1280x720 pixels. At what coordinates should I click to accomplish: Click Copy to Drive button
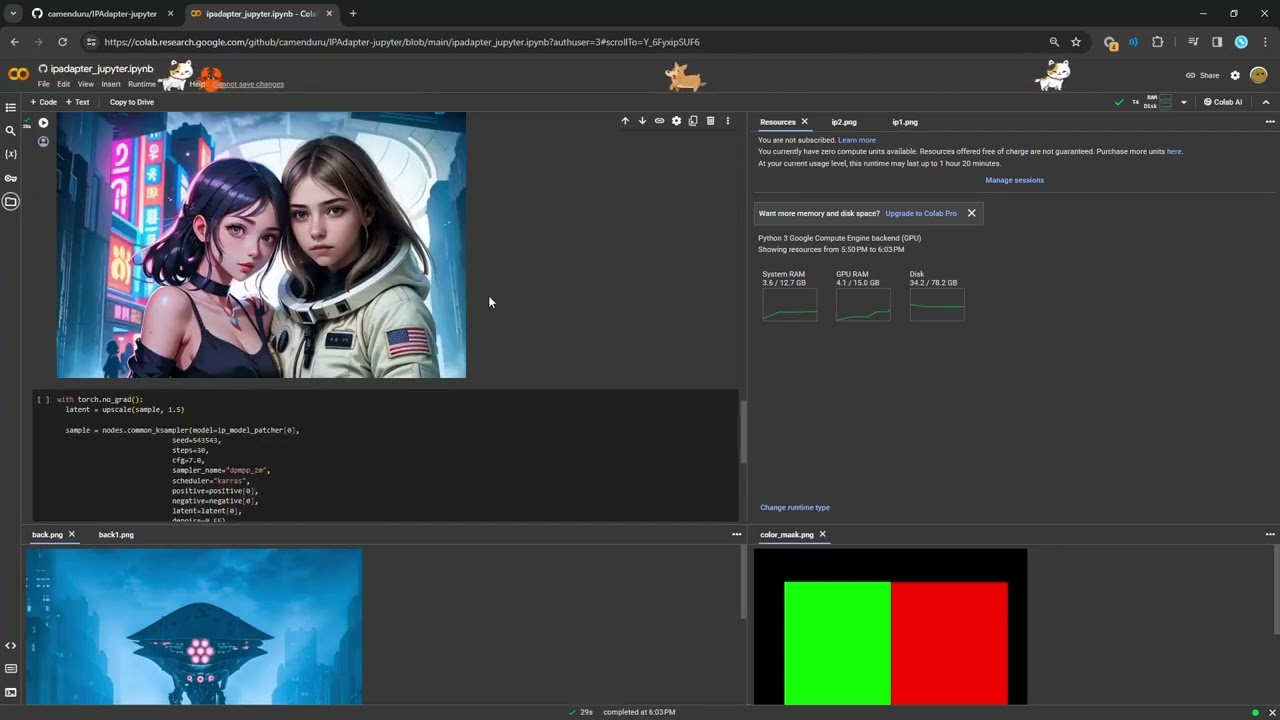click(132, 102)
